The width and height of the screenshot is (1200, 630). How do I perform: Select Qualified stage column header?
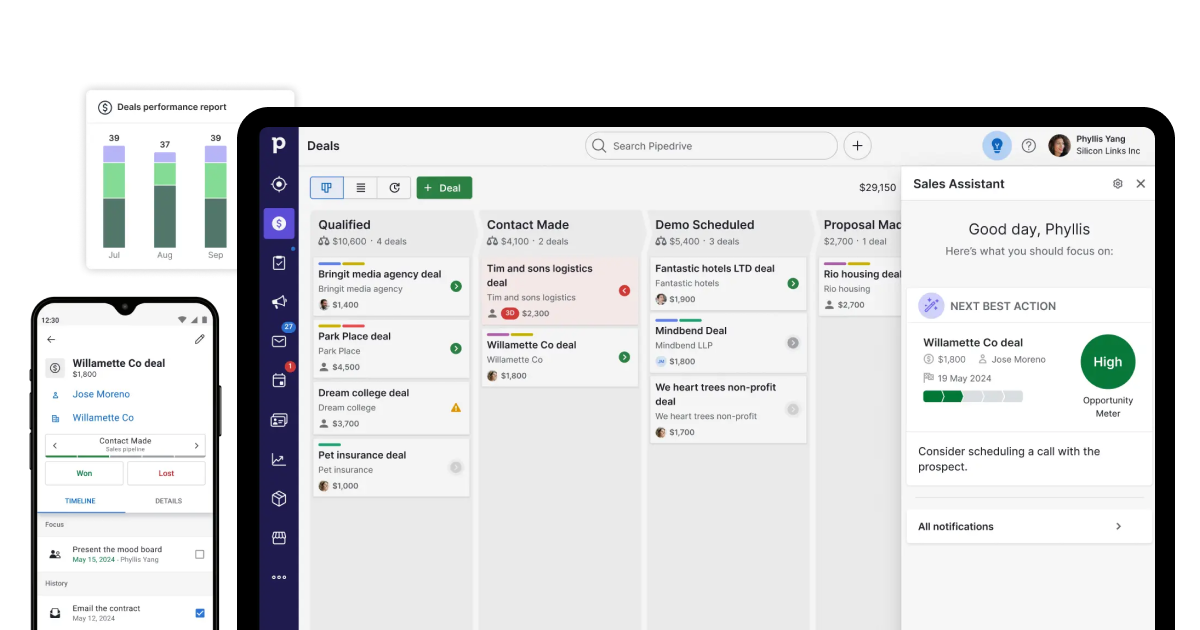click(391, 232)
